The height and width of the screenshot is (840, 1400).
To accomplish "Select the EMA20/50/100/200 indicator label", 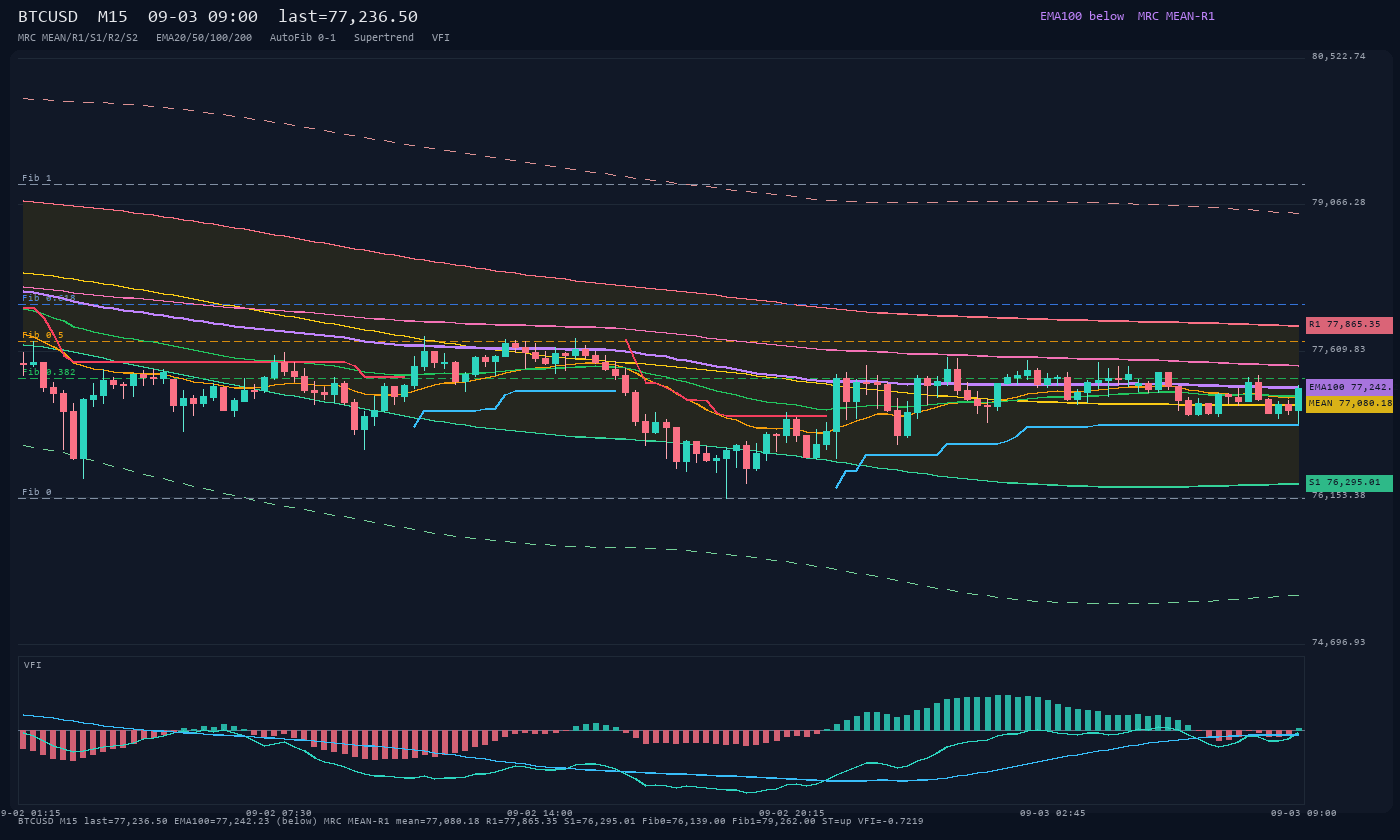I will [x=204, y=38].
